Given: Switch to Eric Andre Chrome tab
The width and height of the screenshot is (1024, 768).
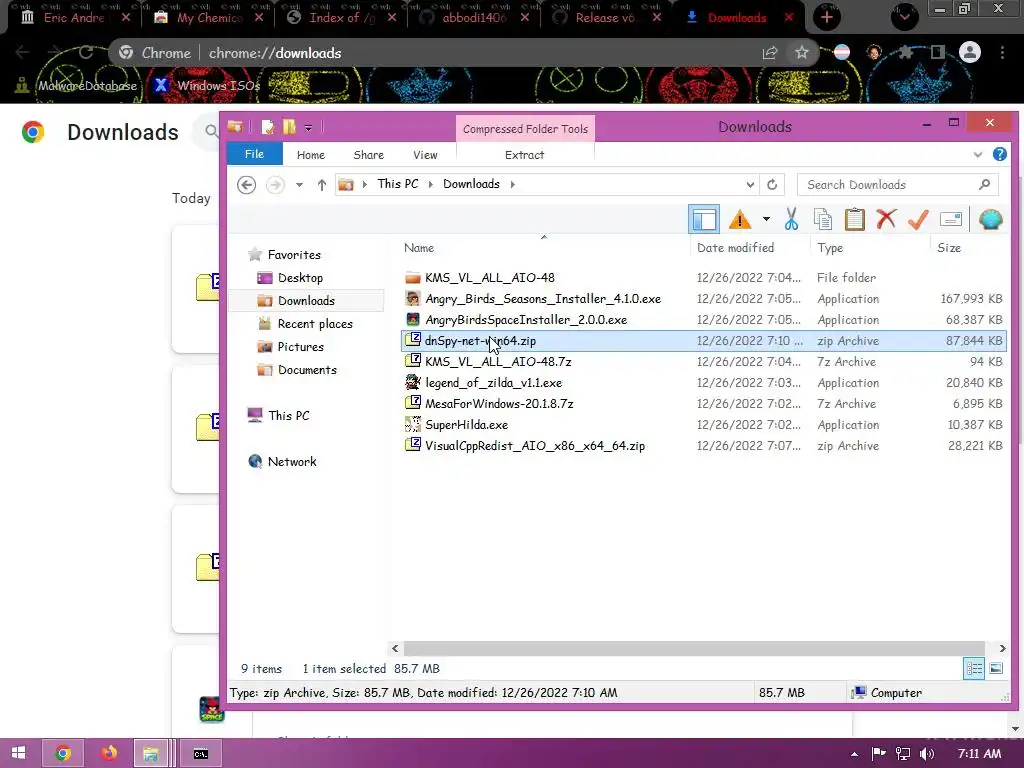Looking at the screenshot, I should click(x=73, y=18).
